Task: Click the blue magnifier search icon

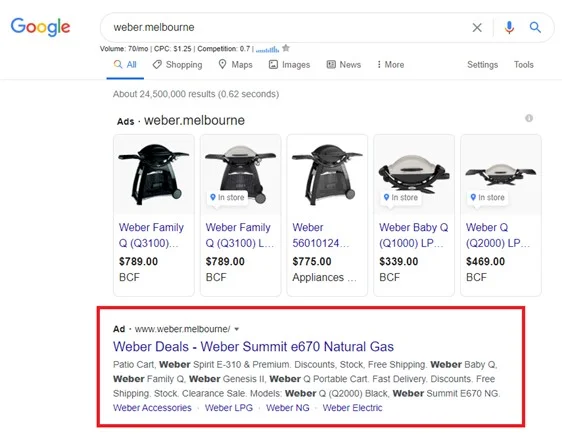Action: 535,27
